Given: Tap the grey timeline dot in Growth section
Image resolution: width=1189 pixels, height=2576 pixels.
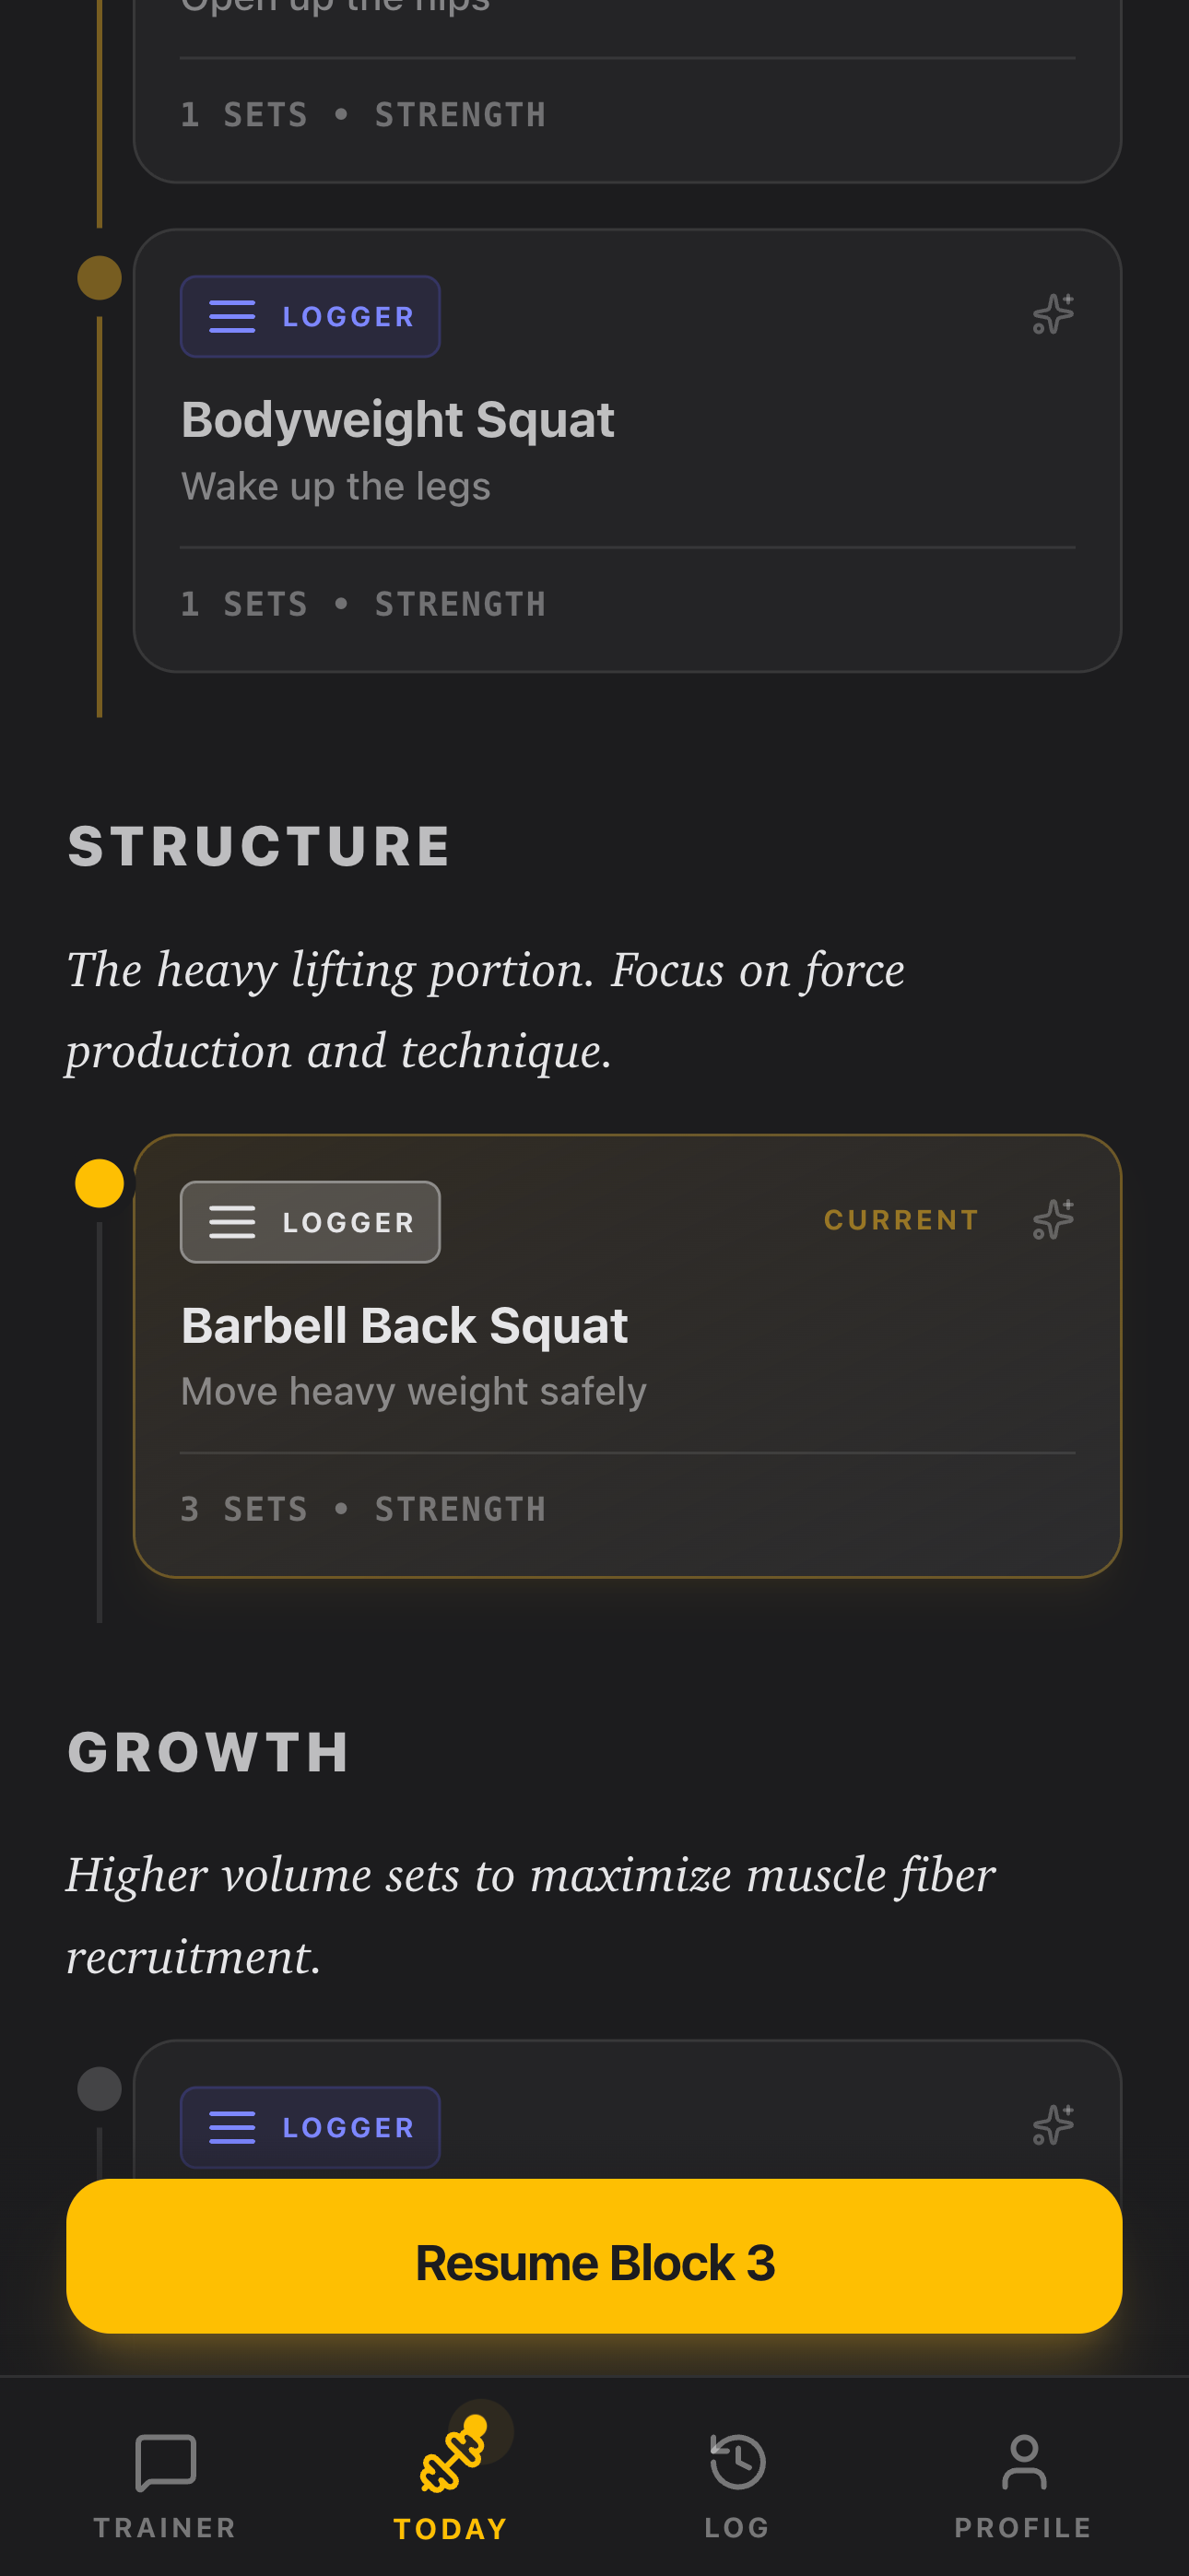Looking at the screenshot, I should (x=99, y=2089).
